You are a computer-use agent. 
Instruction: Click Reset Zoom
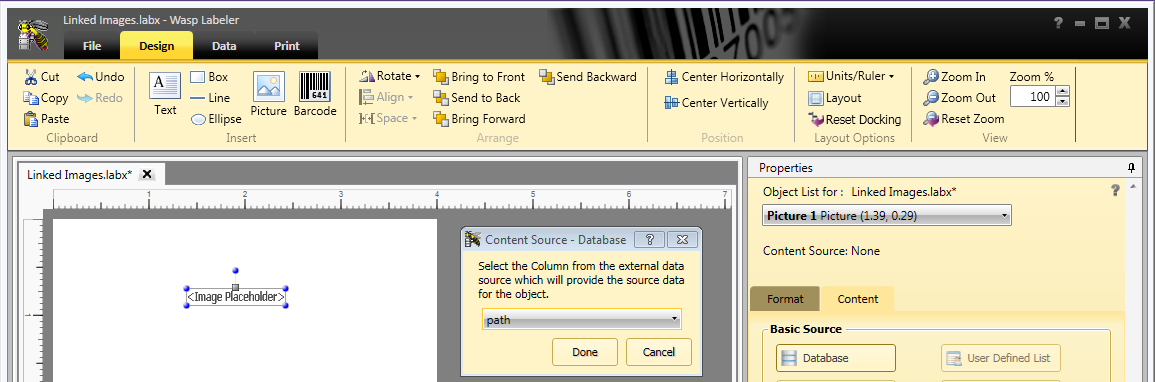point(964,119)
